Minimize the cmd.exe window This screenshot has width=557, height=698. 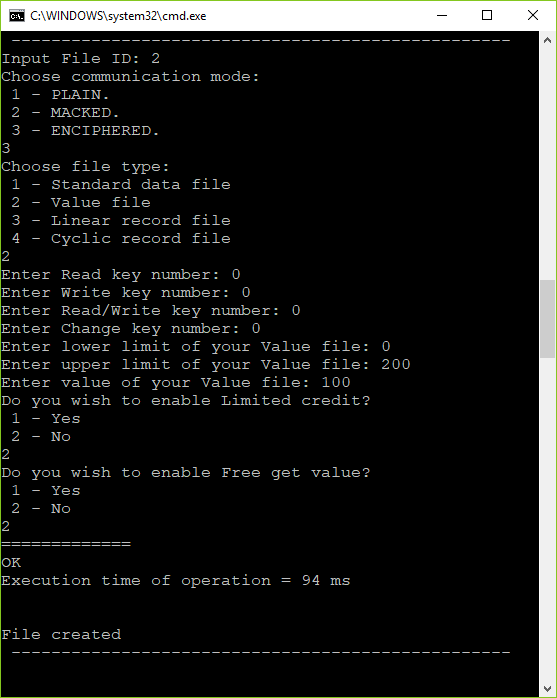[442, 16]
